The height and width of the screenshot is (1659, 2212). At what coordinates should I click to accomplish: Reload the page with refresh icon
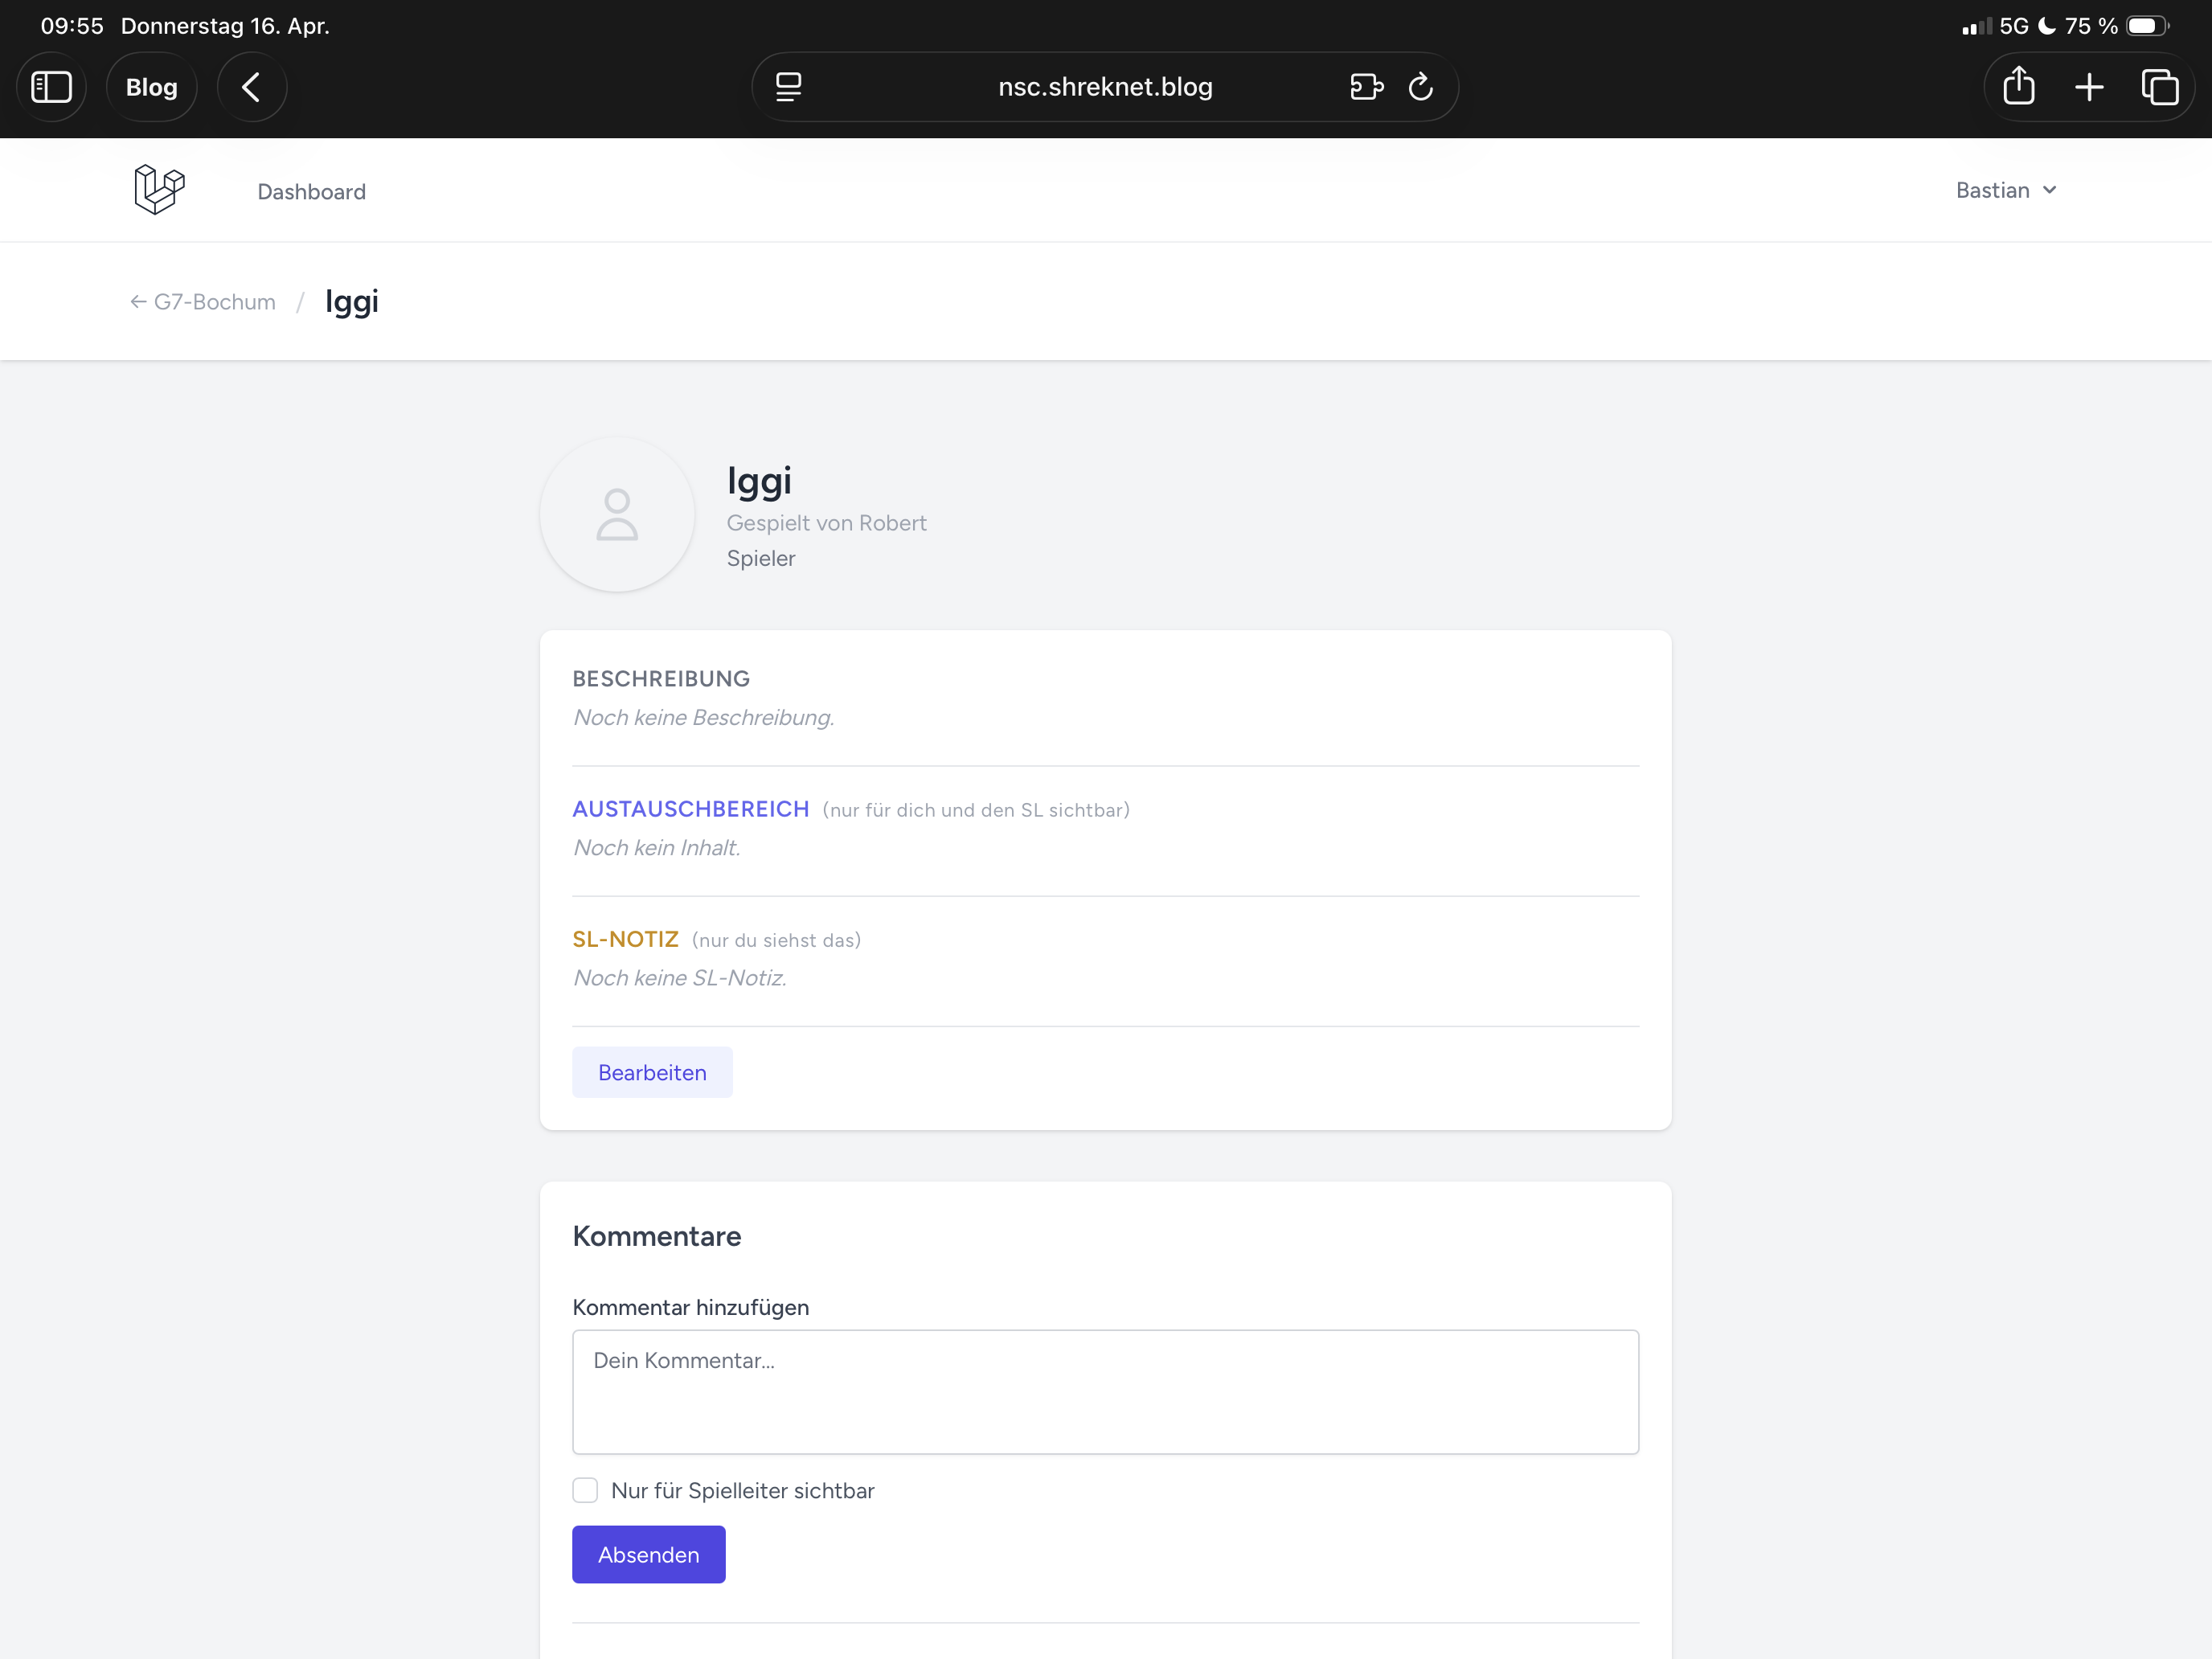pos(1421,87)
